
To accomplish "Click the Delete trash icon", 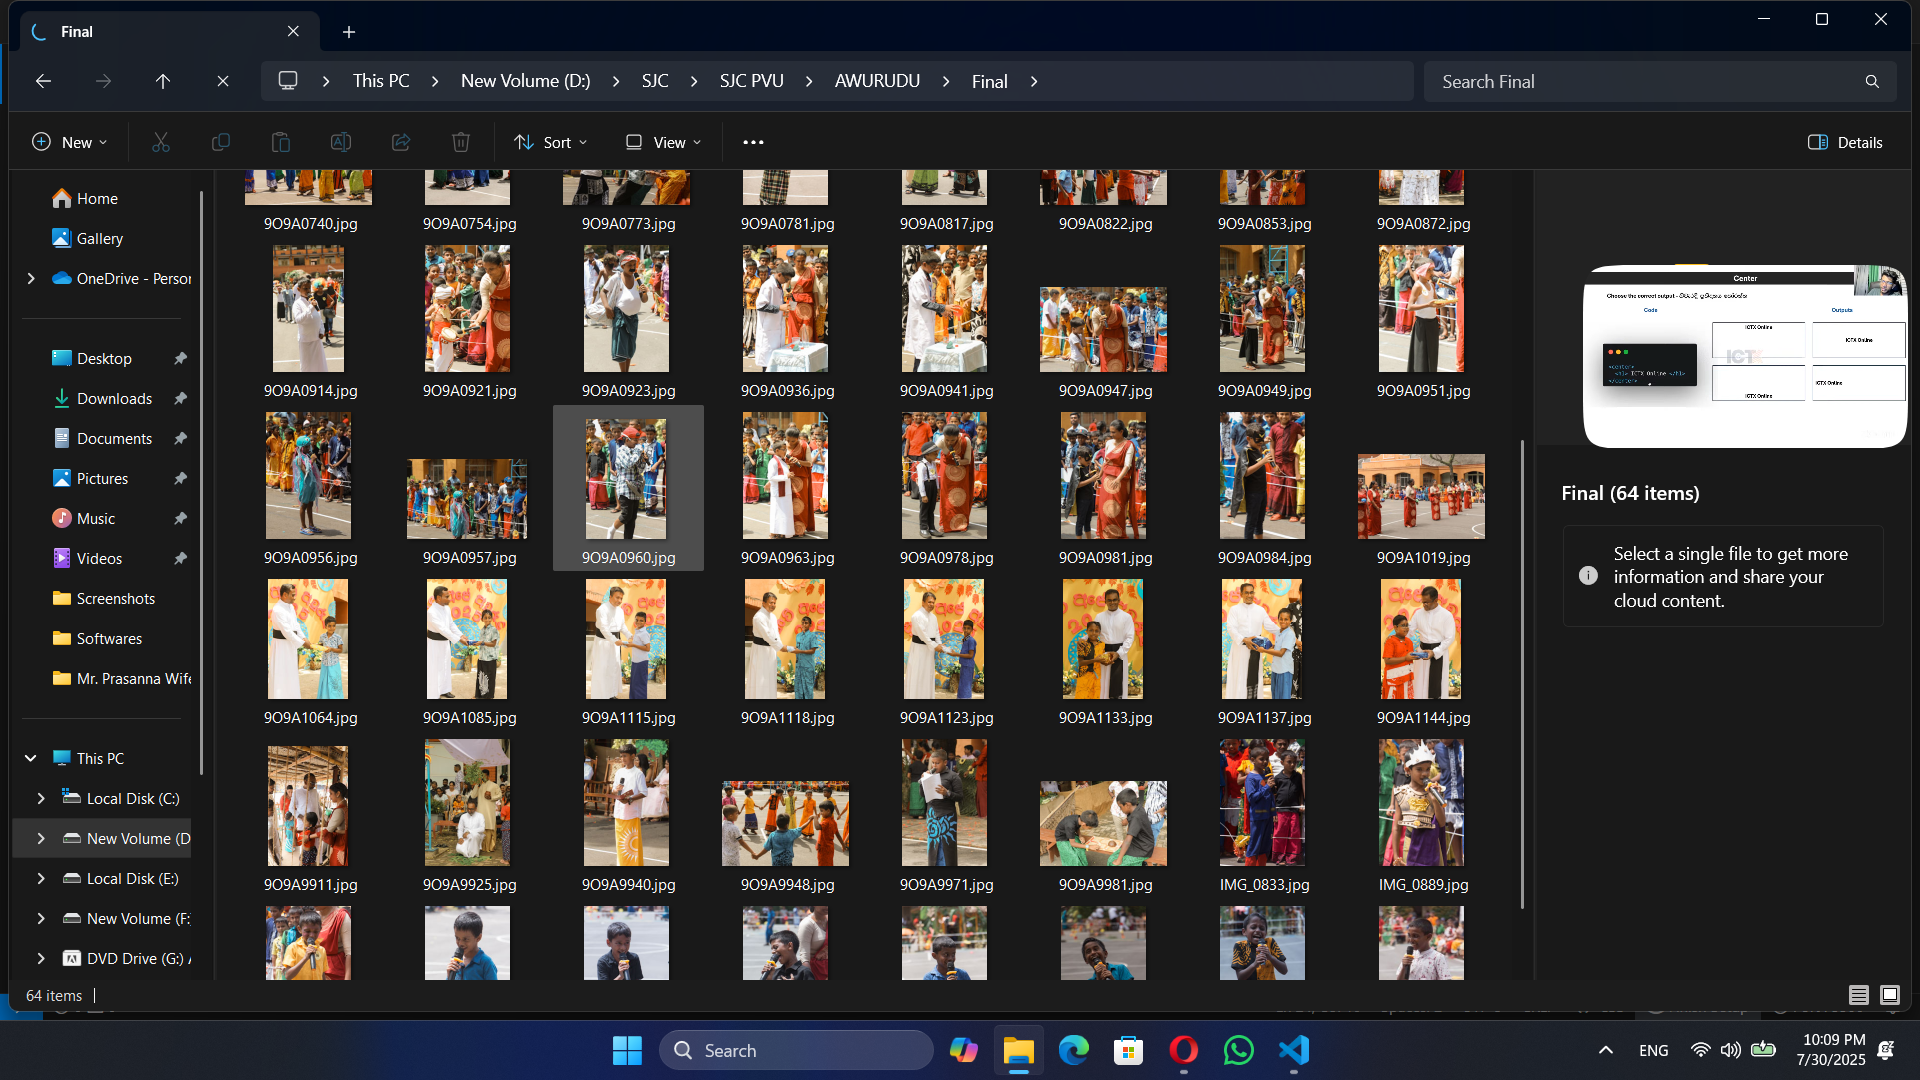I will tap(461, 142).
